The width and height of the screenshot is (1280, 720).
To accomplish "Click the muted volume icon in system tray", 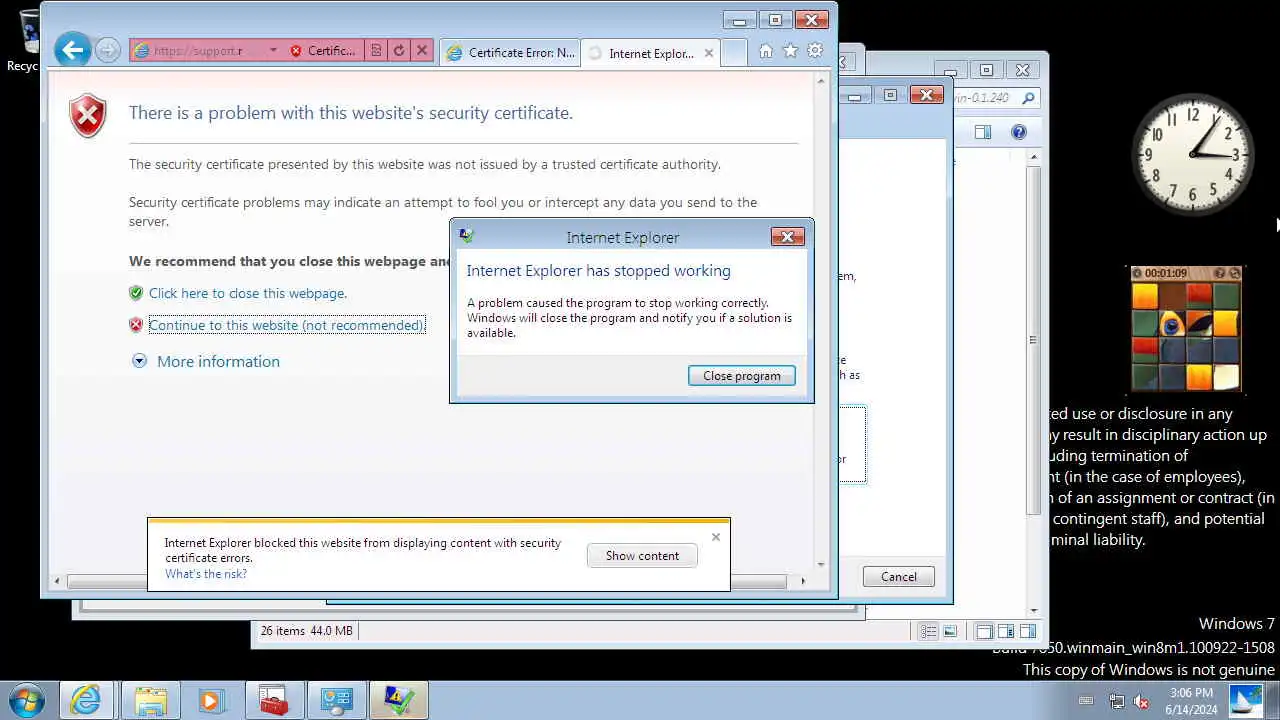I will [x=1141, y=701].
